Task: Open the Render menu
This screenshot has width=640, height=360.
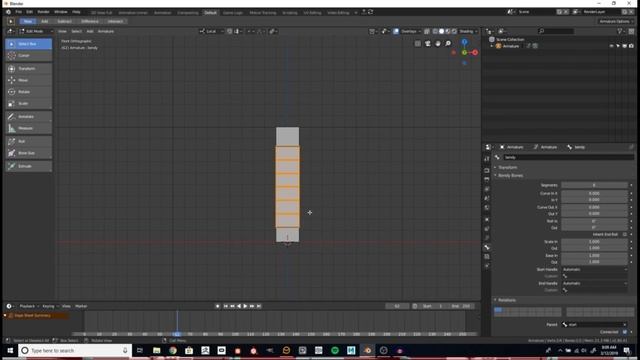Action: (x=43, y=12)
